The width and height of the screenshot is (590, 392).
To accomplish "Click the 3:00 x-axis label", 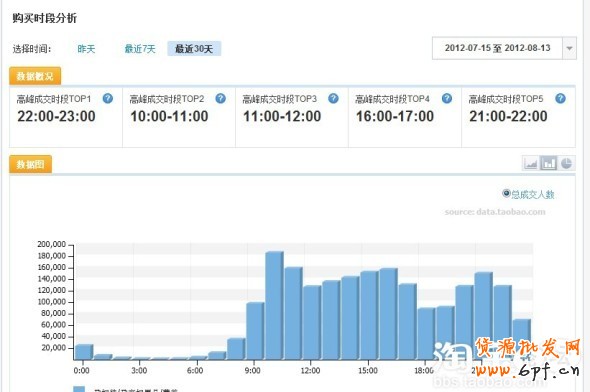I will 139,371.
